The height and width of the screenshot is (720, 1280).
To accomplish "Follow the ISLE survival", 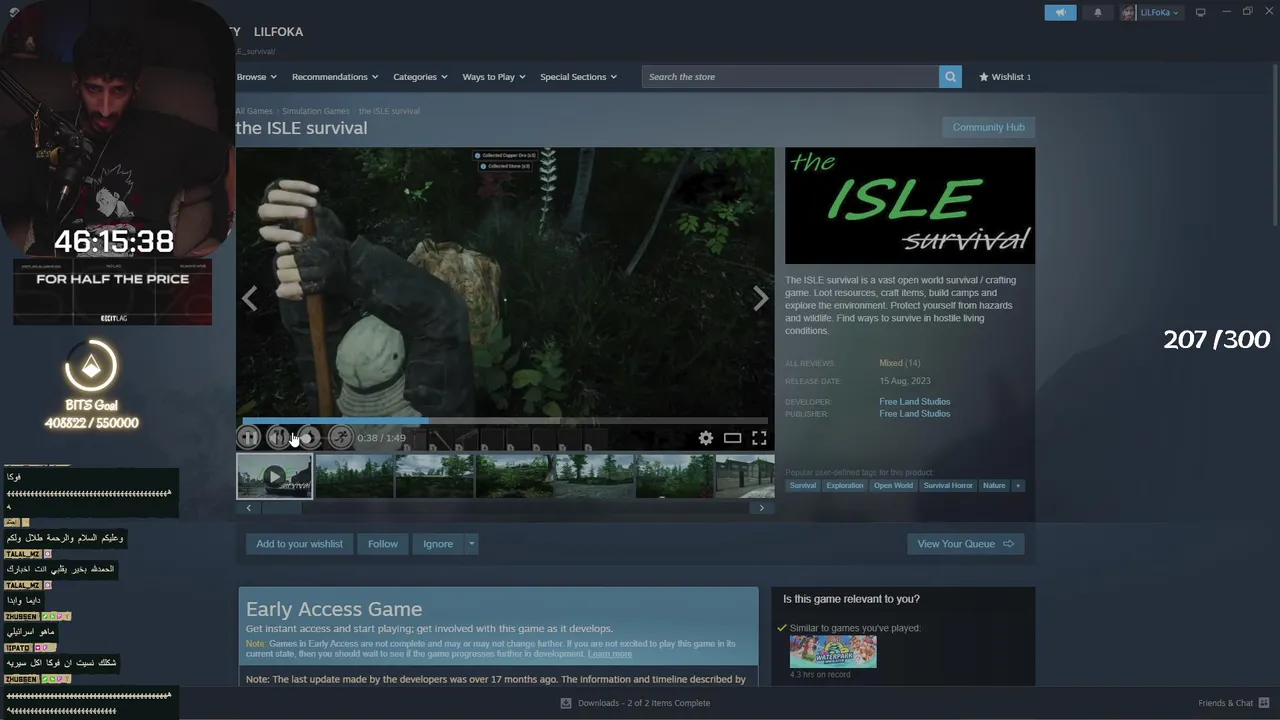I will pyautogui.click(x=383, y=544).
